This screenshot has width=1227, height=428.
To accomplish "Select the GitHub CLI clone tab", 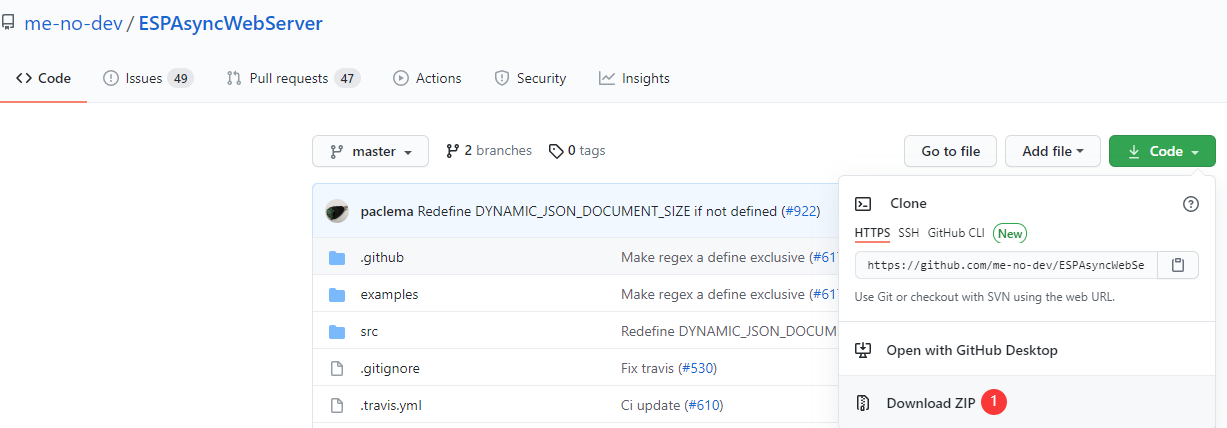I will [x=956, y=233].
